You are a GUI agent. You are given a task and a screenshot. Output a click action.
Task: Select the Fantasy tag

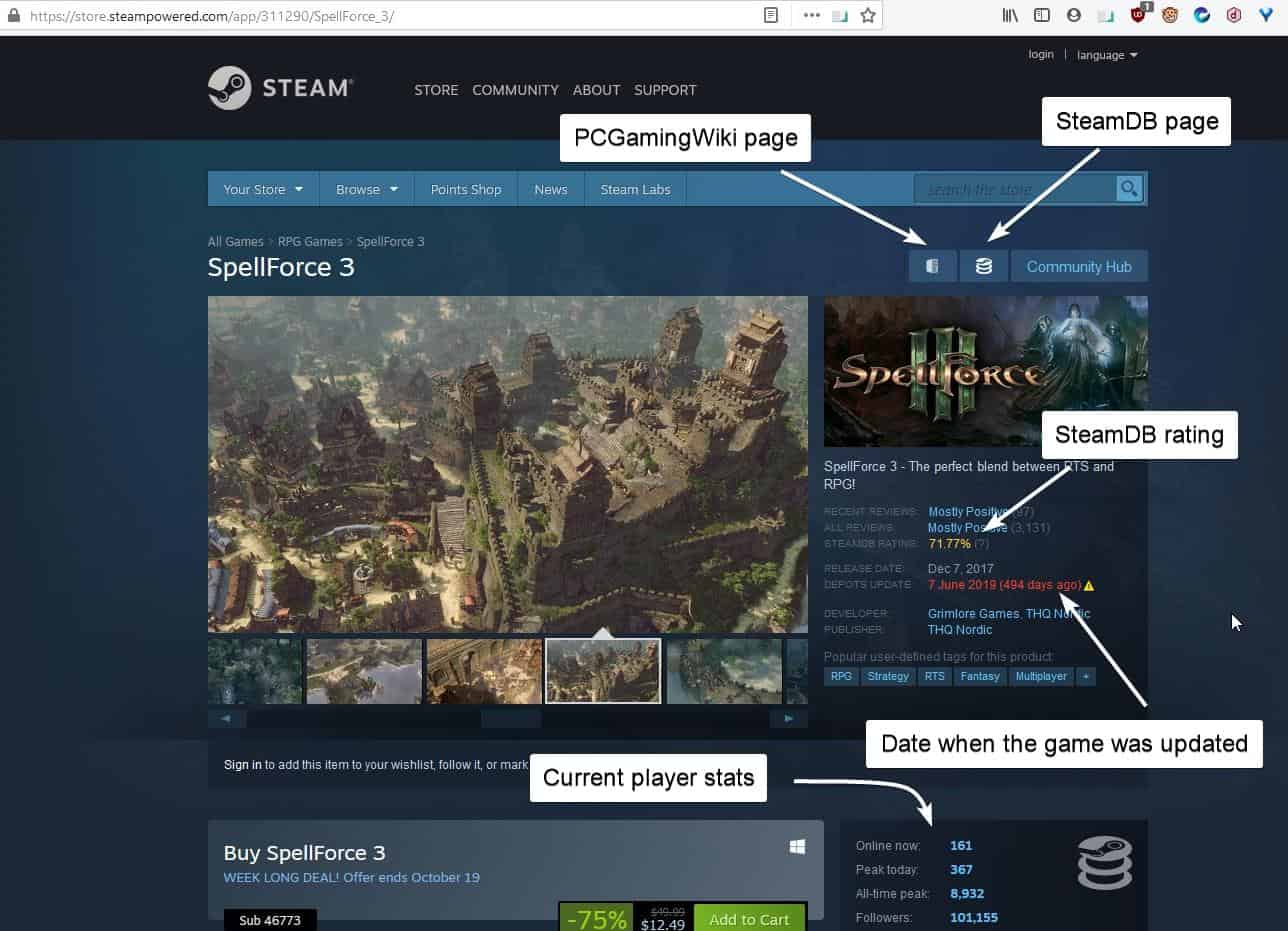point(980,676)
